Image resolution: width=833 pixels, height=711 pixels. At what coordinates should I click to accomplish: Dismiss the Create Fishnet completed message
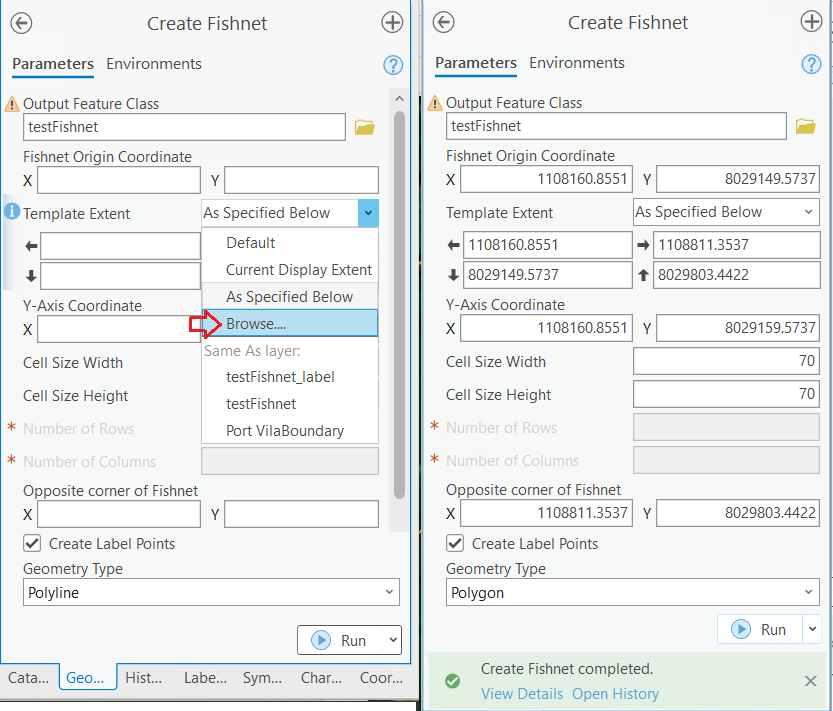[x=811, y=681]
